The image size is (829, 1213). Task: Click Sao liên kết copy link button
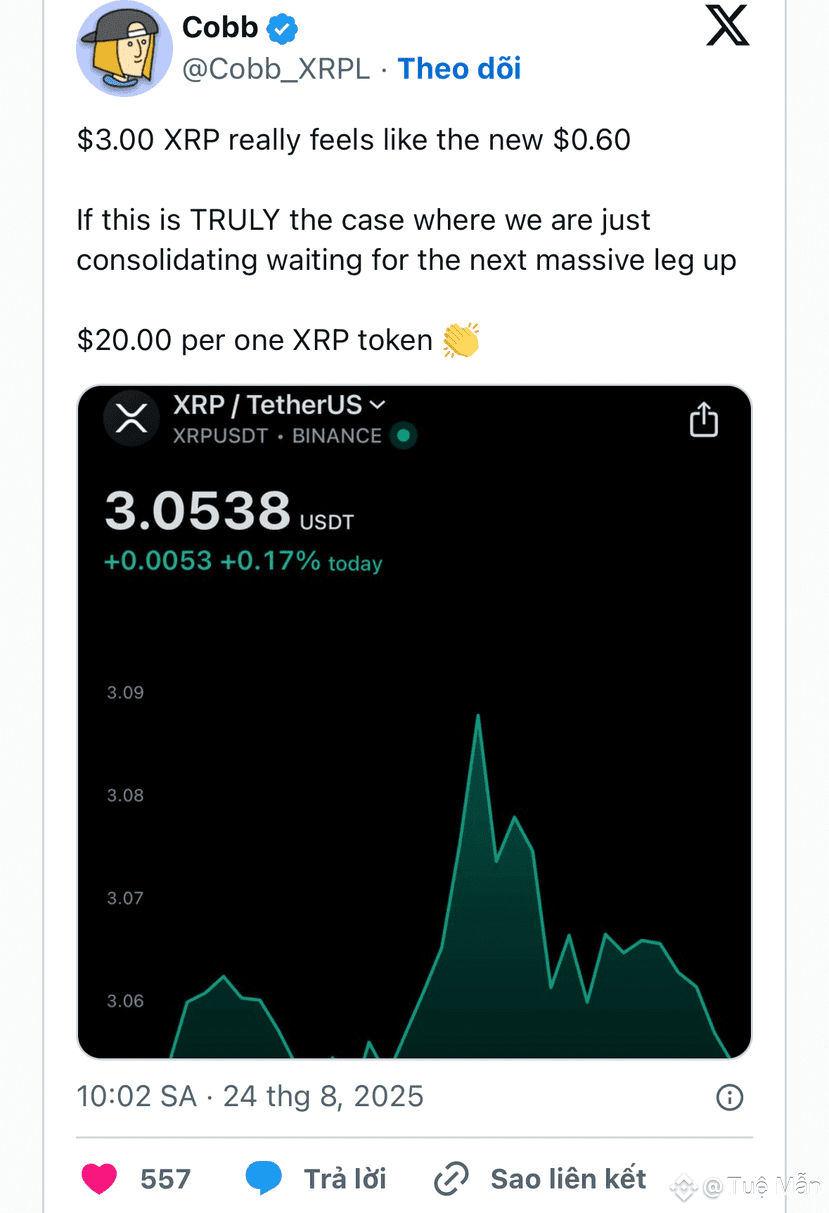pos(568,1179)
